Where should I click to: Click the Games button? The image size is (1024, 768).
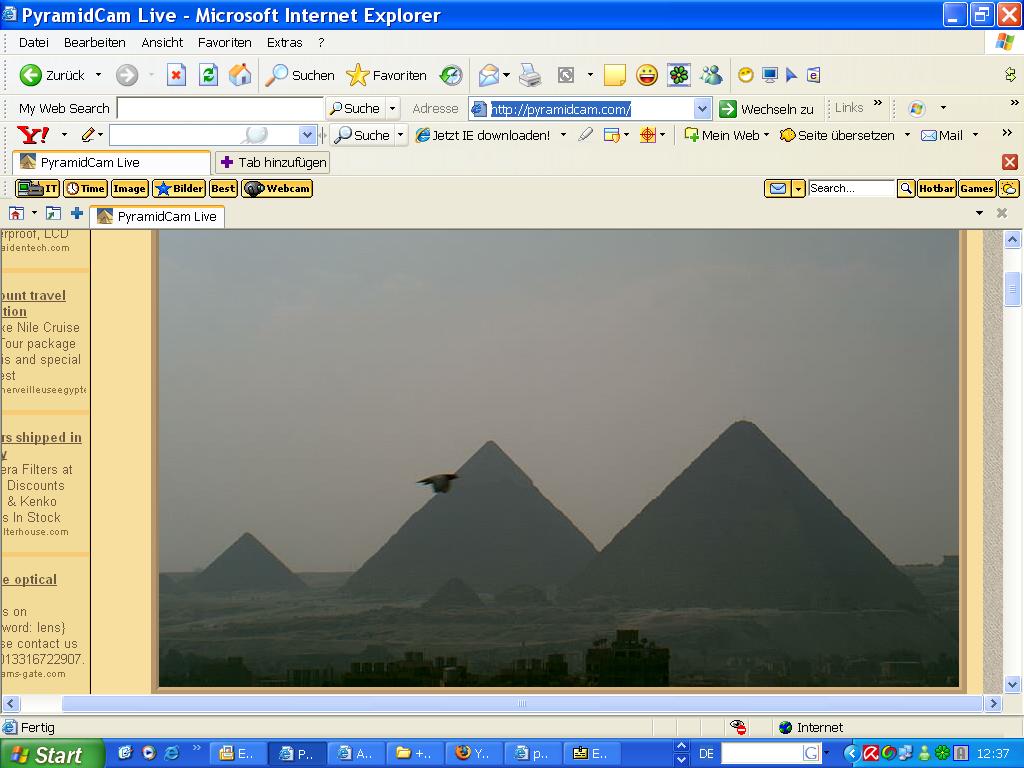point(977,189)
